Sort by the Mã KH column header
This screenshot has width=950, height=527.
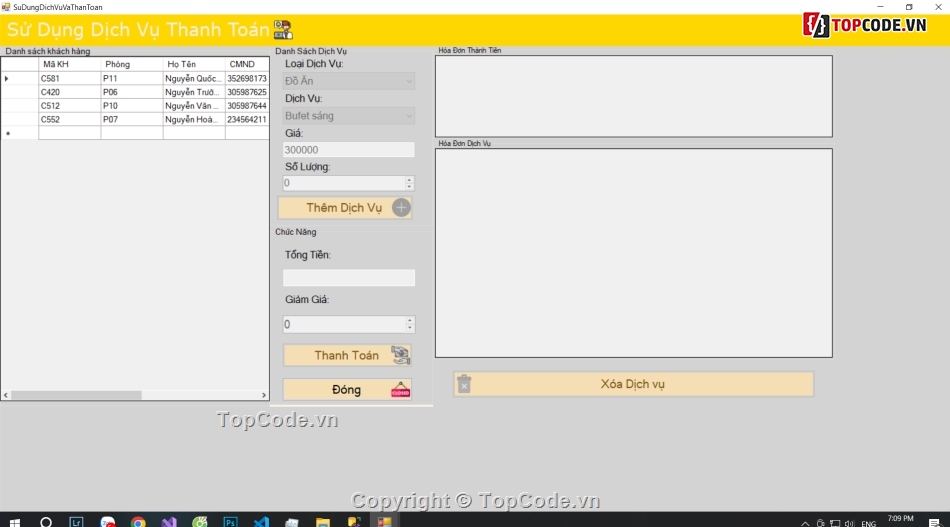point(70,64)
